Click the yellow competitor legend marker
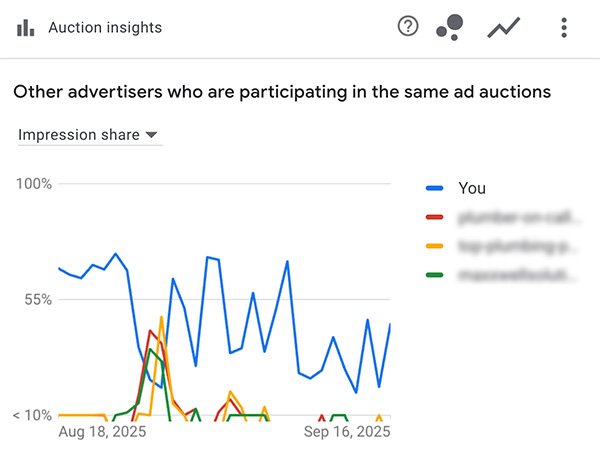The image size is (600, 468). click(434, 245)
